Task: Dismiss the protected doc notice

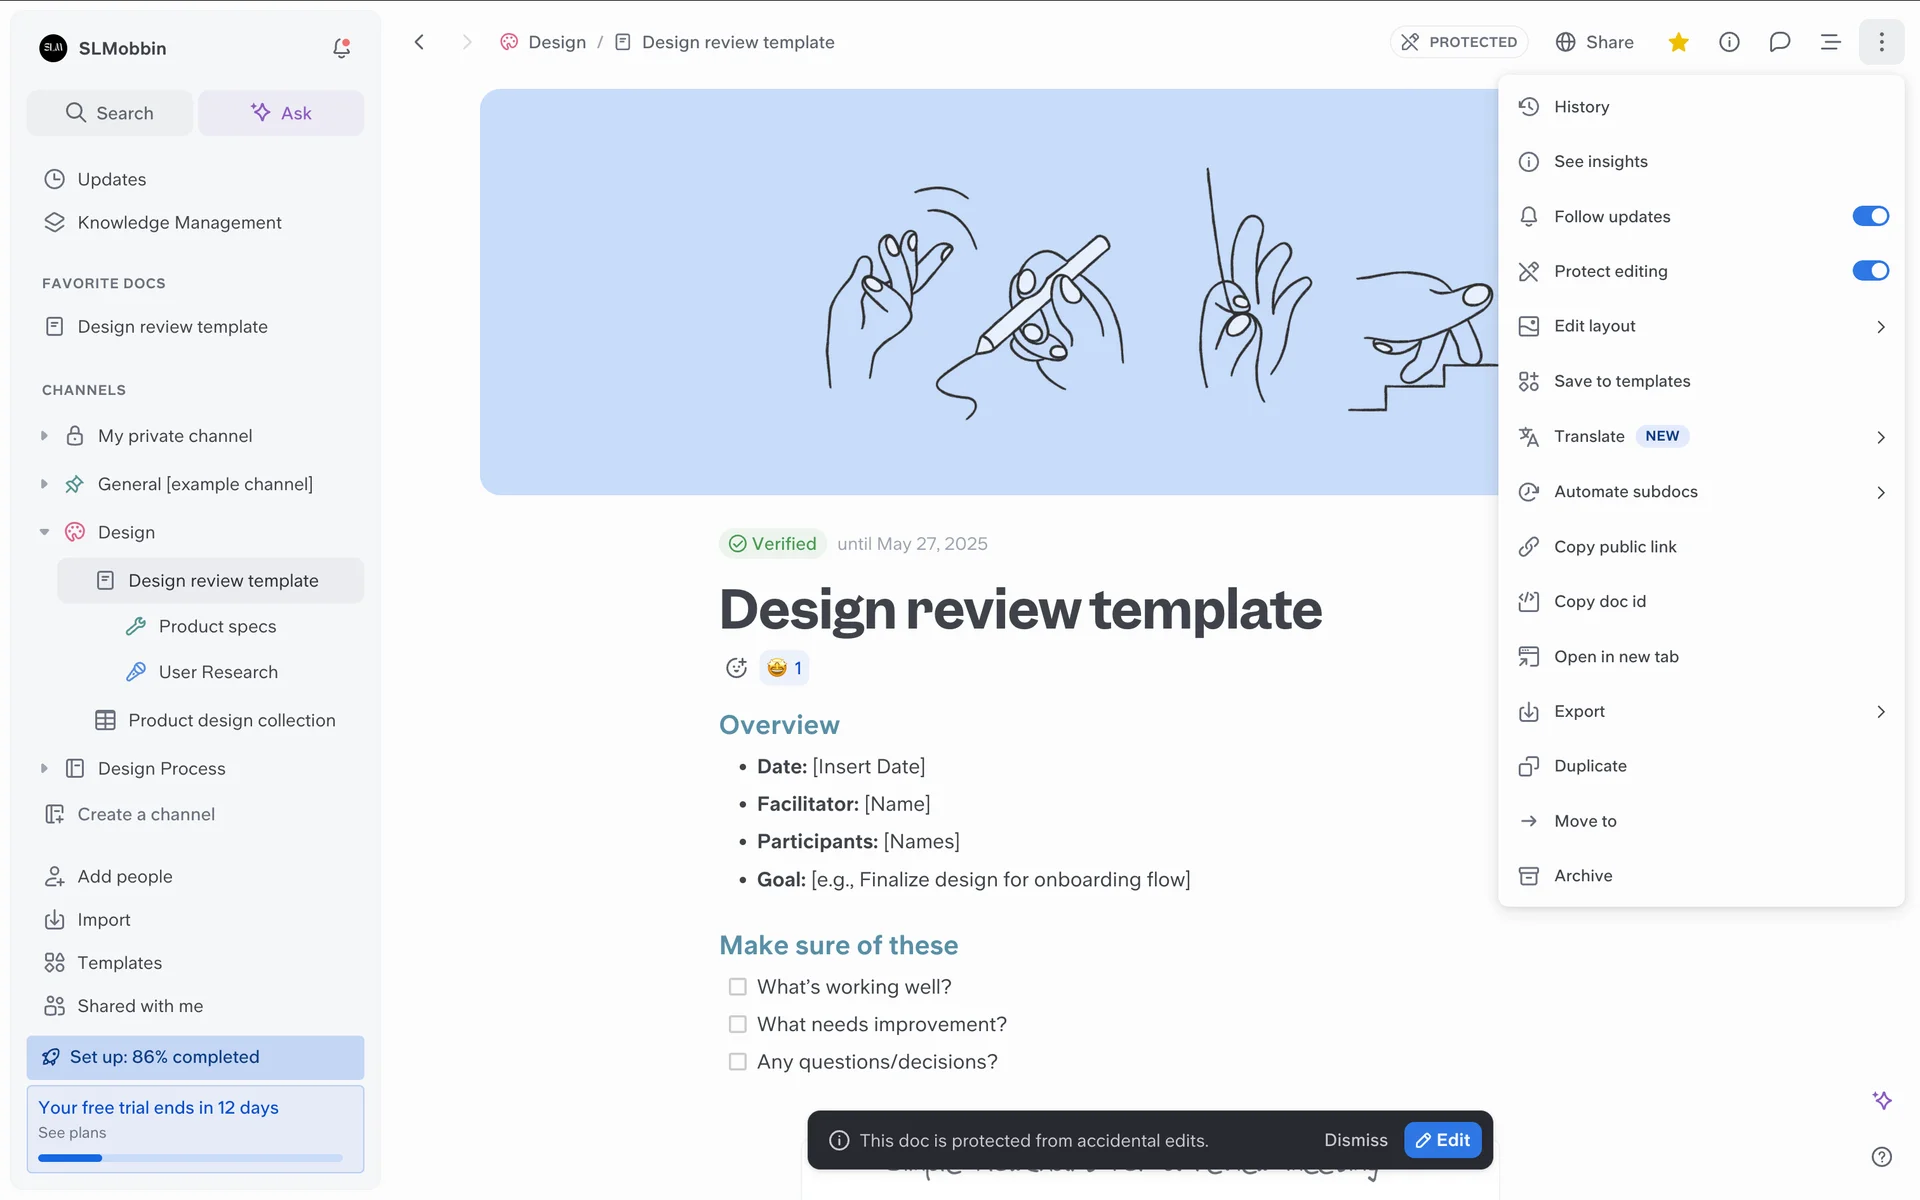Action: click(x=1355, y=1140)
